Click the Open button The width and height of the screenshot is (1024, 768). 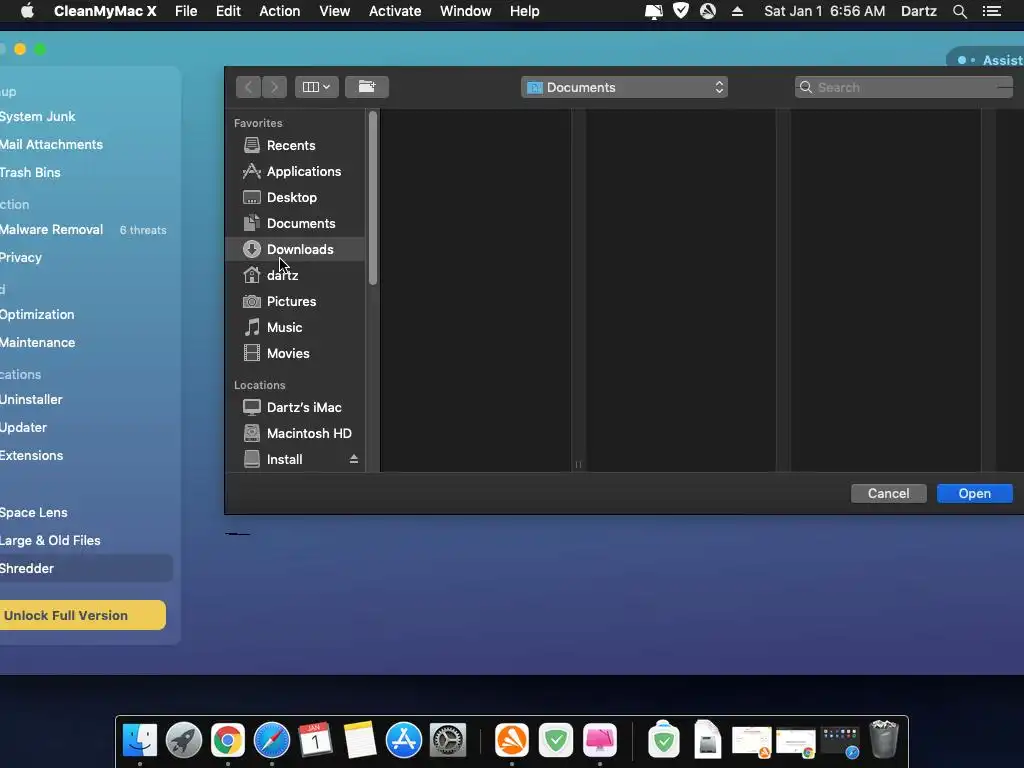coord(974,493)
